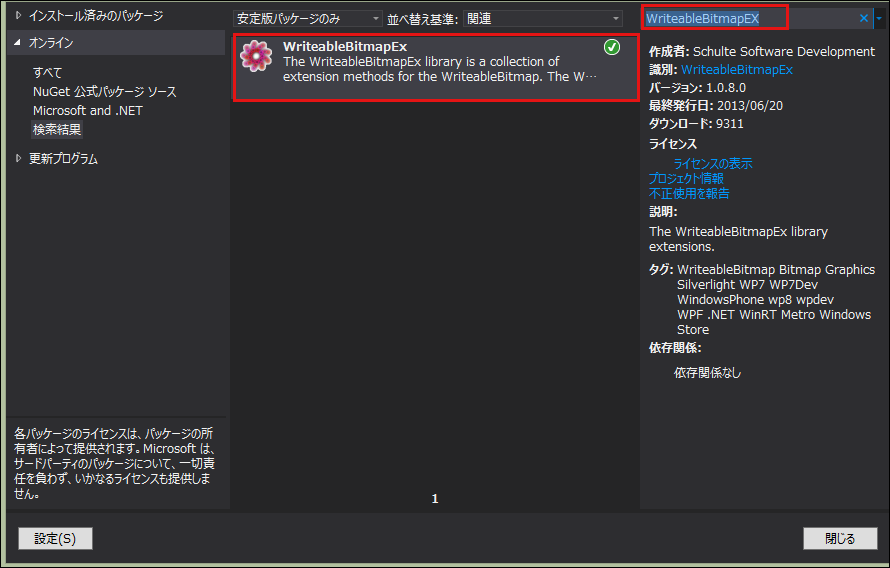Go to results page 1
Image resolution: width=890 pixels, height=568 pixels.
(435, 499)
